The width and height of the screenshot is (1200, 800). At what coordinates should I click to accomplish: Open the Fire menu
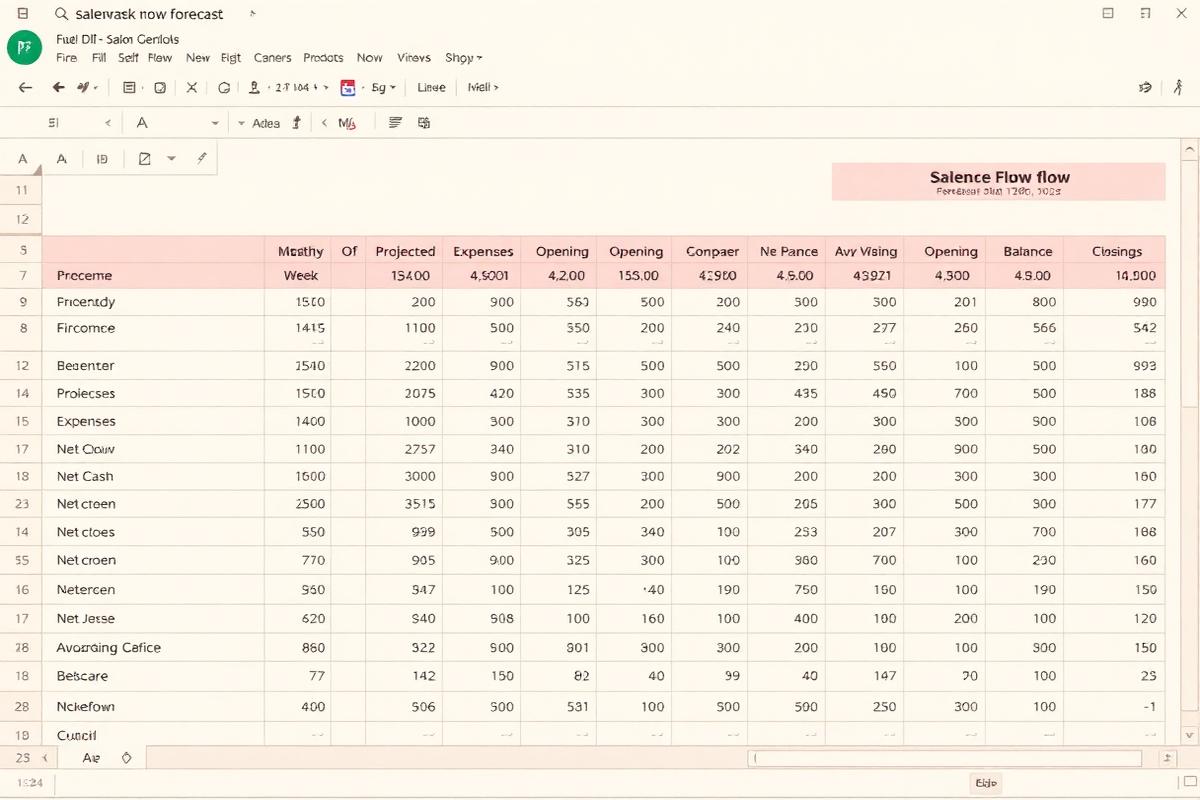pos(66,58)
